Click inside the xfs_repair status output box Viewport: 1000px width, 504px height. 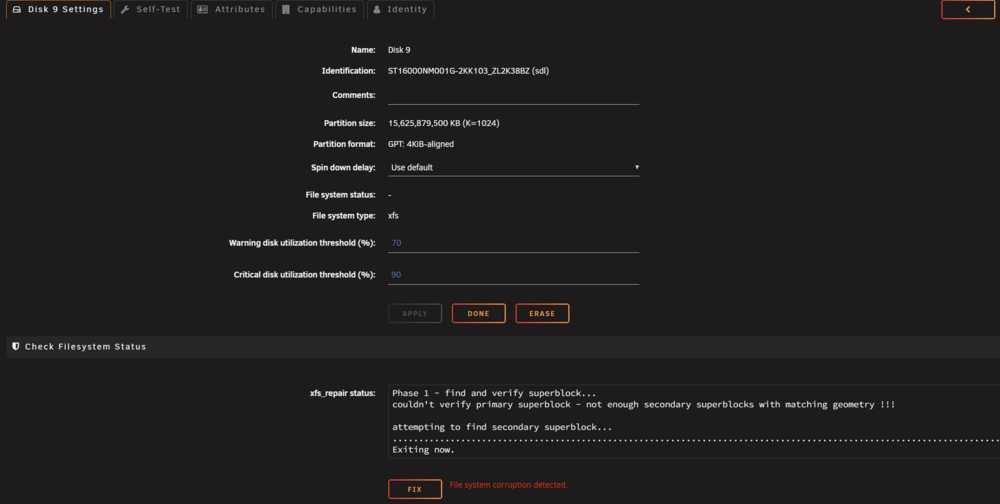click(x=694, y=422)
